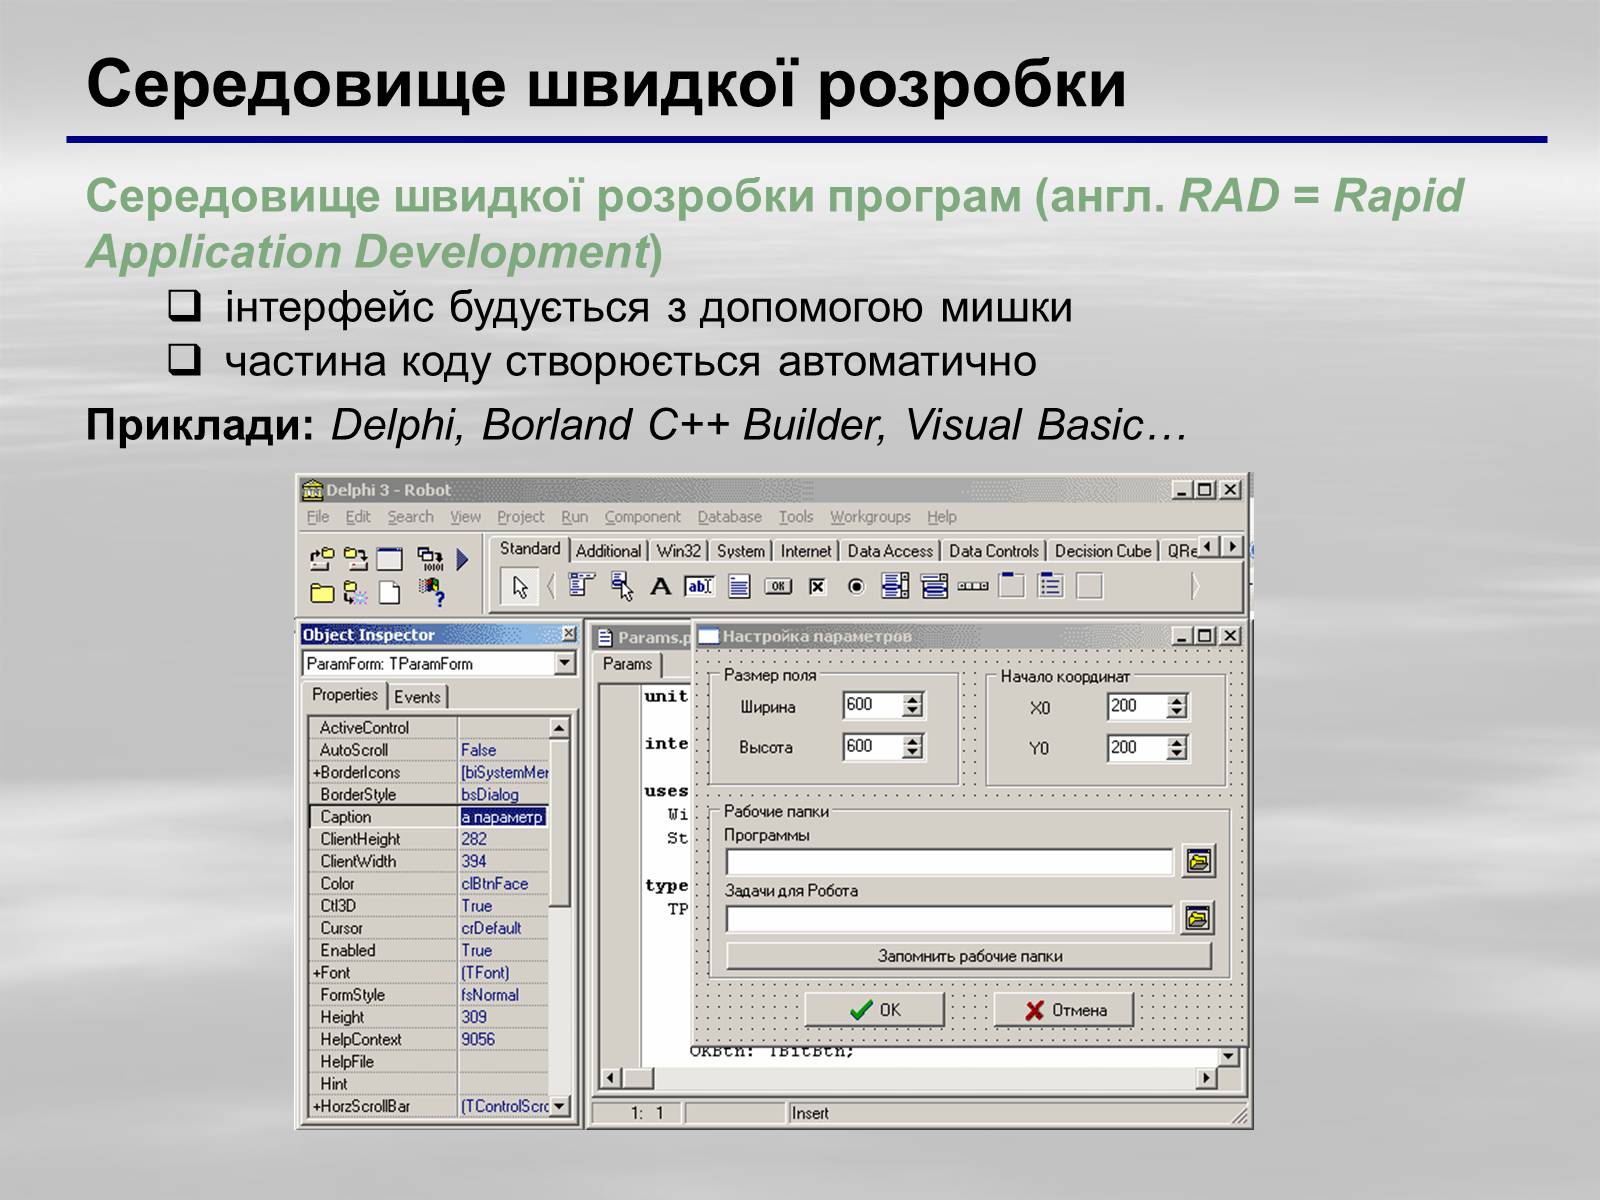Switch to the Data Access palette tab
Screen dimensions: 1600x1200
(x=890, y=551)
